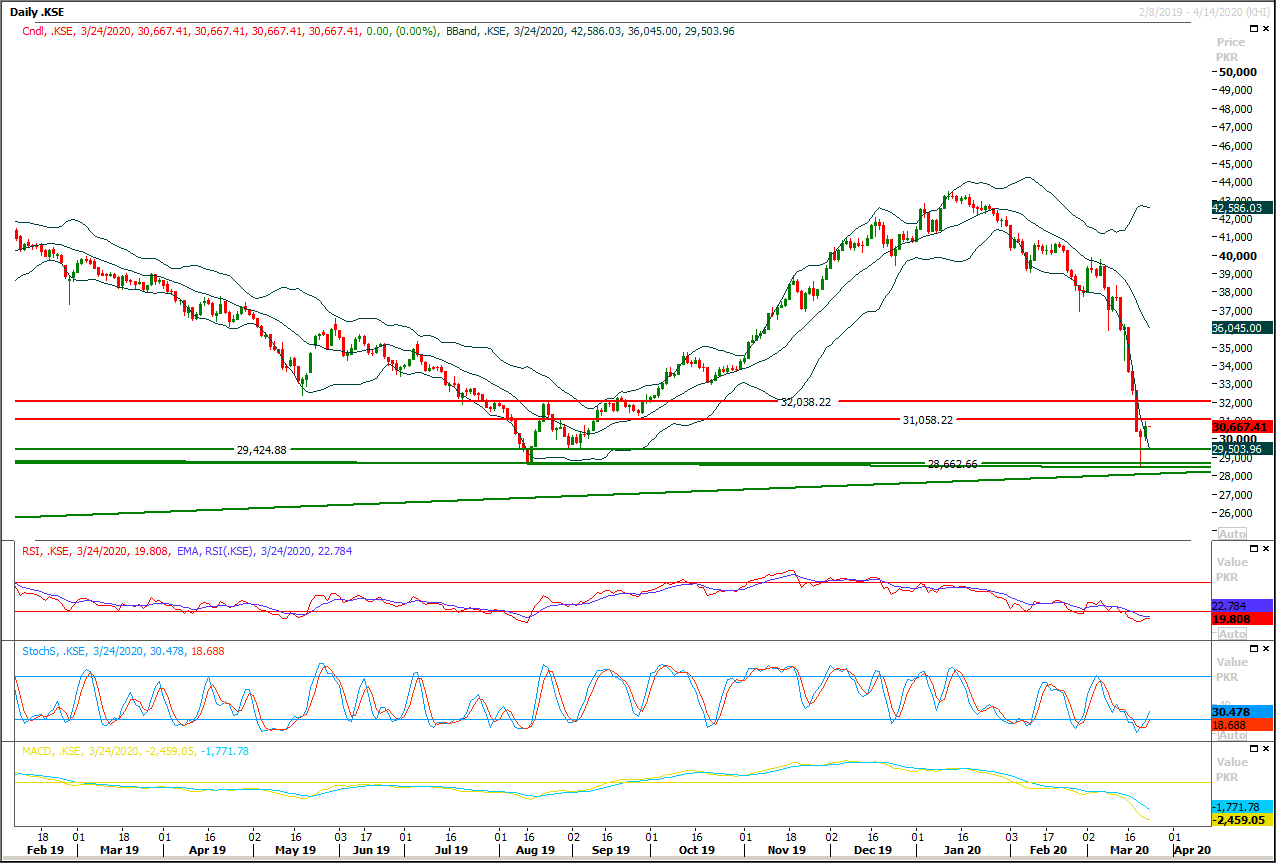Click the blue 30.478 StochS value tag
The width and height of the screenshot is (1276, 863).
point(1241,712)
